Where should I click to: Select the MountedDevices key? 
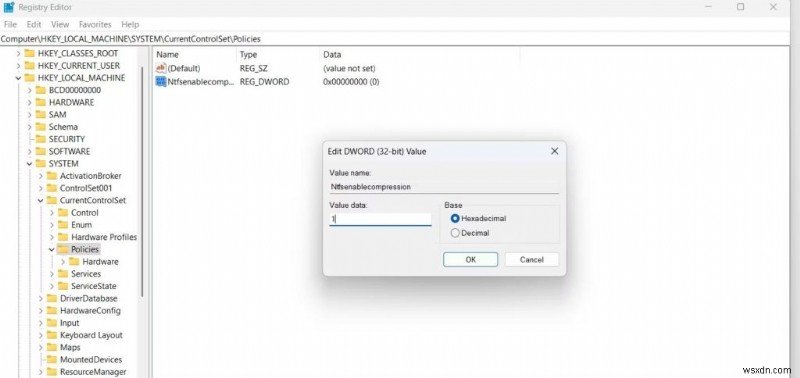pos(91,359)
